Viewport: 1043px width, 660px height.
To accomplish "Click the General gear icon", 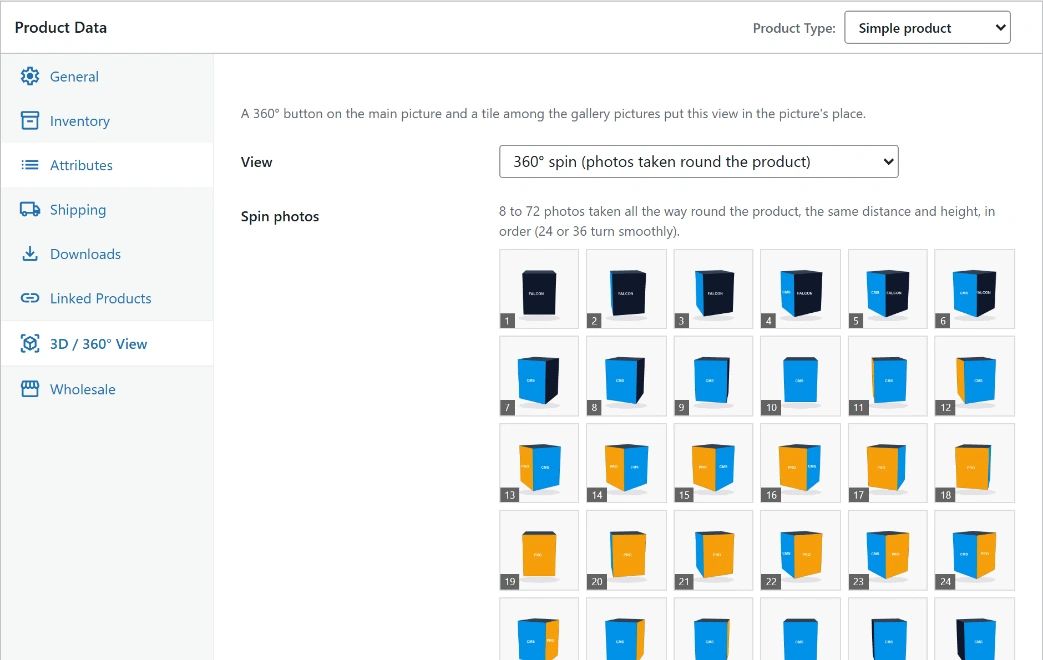I will (29, 77).
